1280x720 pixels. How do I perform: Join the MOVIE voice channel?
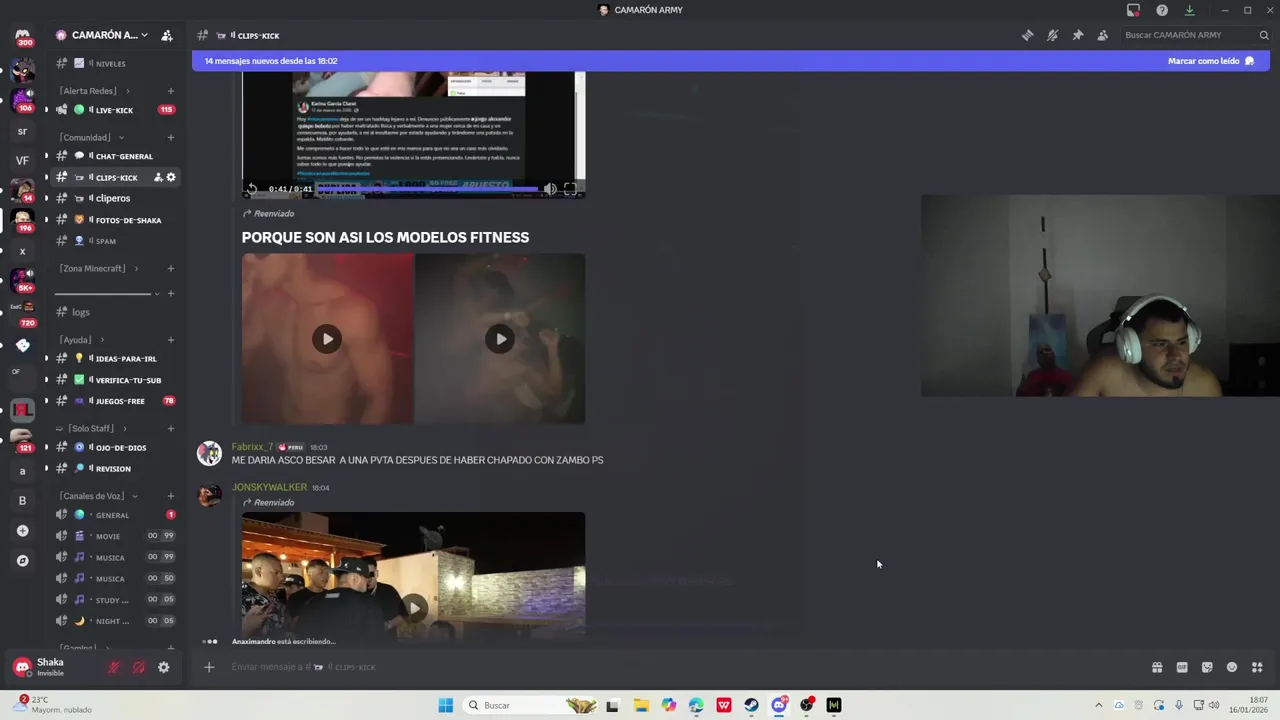pos(113,536)
